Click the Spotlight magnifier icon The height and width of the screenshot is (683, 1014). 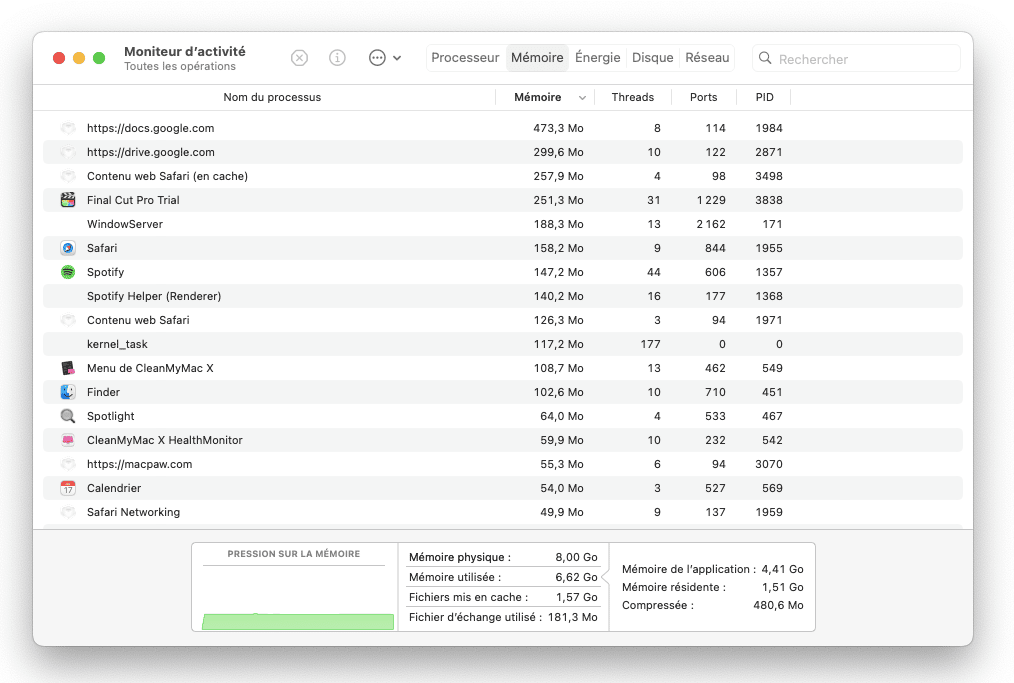coord(68,416)
